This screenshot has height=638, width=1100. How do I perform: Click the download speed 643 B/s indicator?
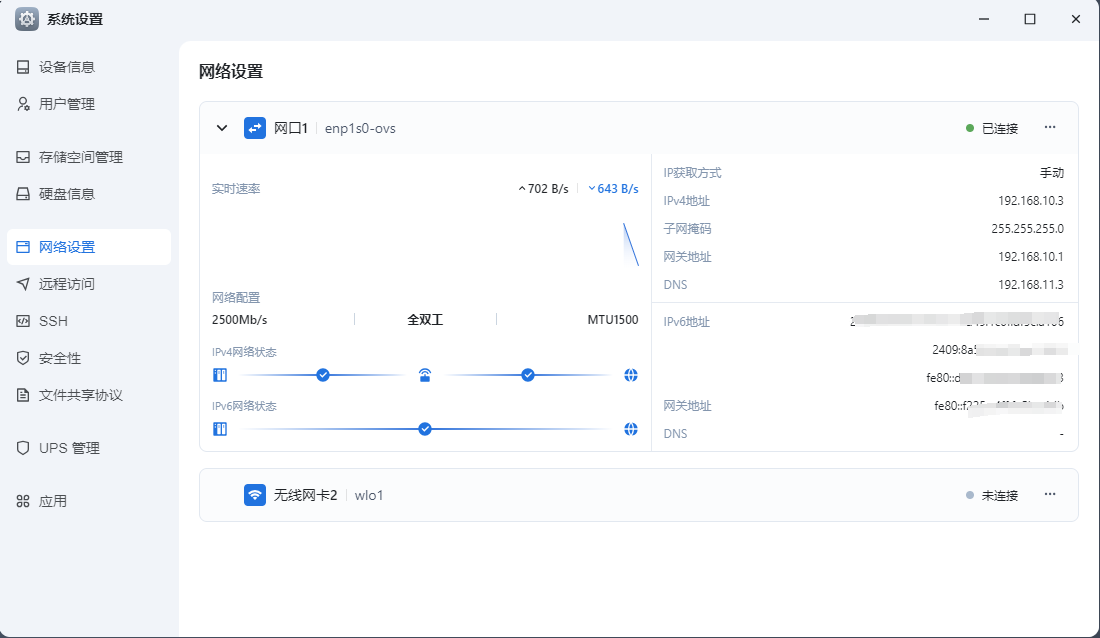(613, 188)
